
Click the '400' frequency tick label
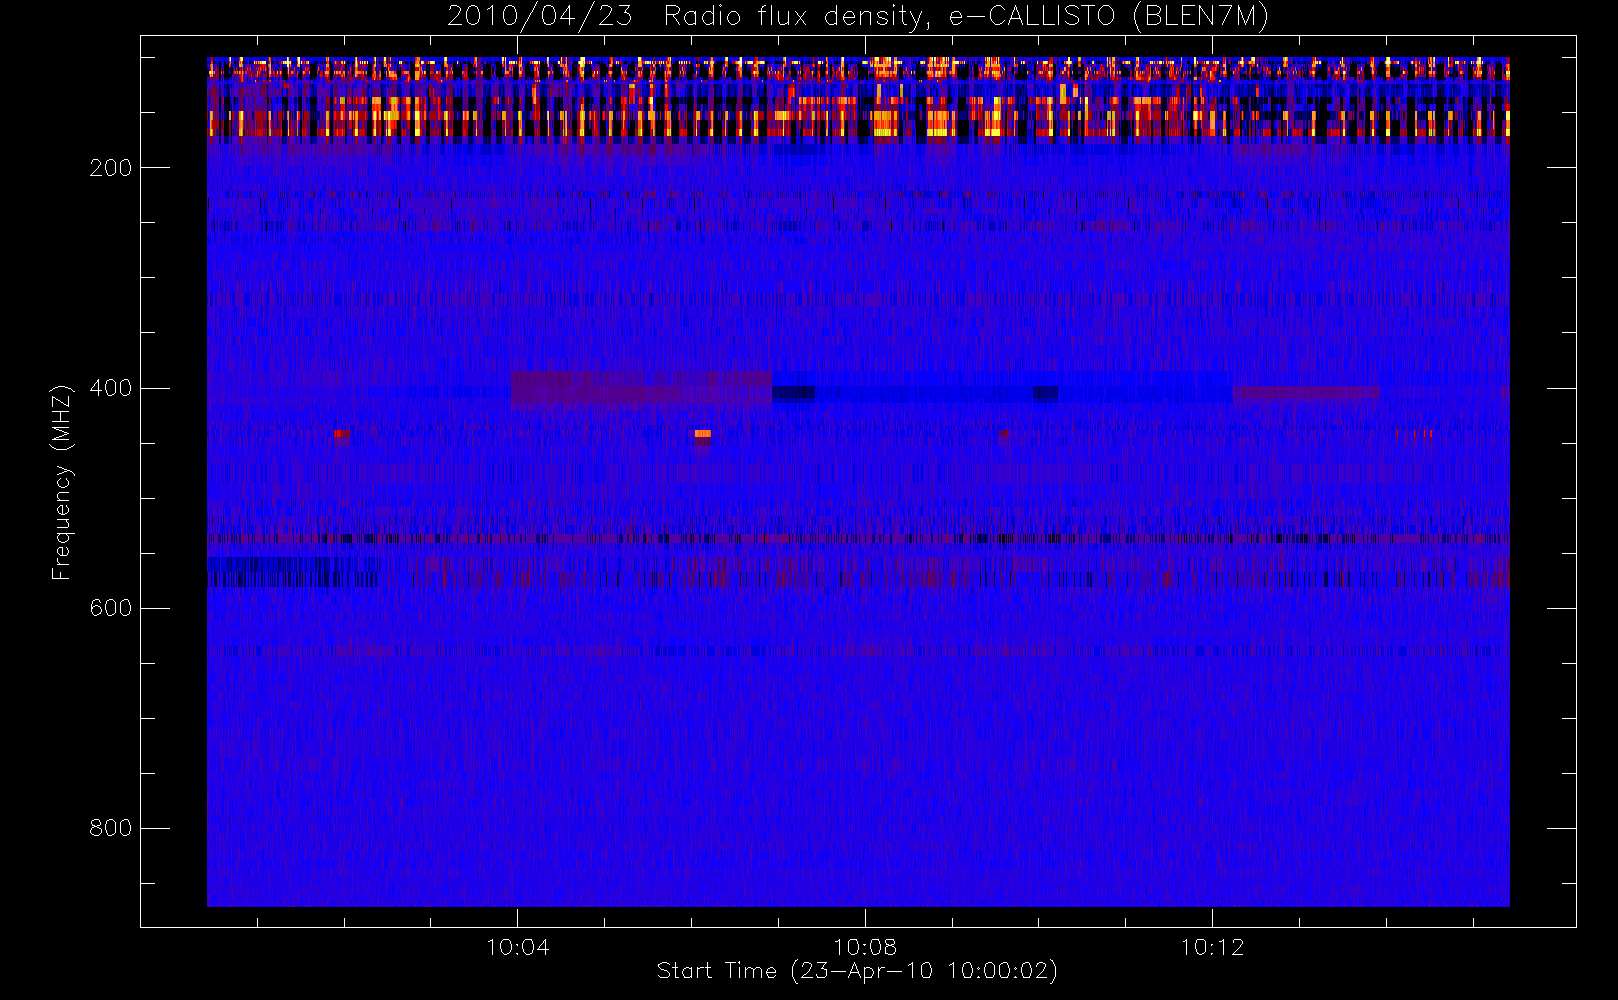point(110,388)
